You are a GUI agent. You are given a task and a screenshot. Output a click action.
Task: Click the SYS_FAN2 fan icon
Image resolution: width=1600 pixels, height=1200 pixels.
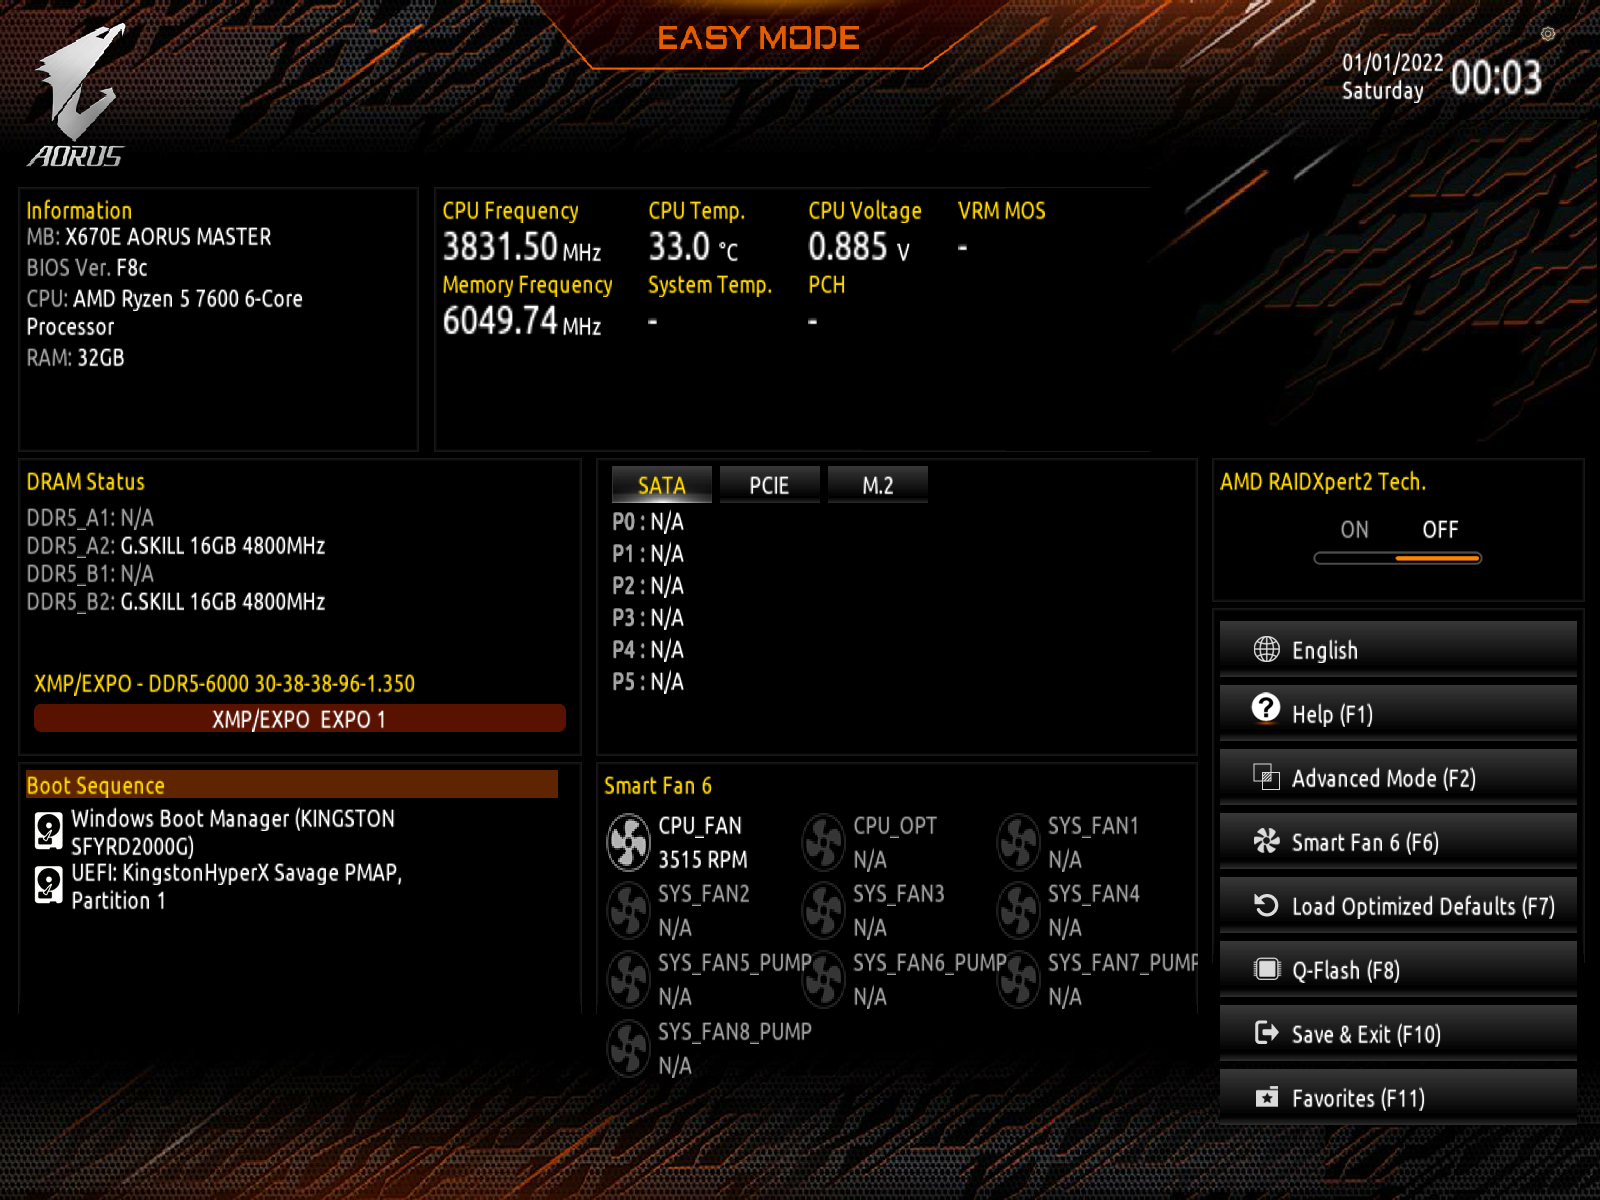pos(629,911)
